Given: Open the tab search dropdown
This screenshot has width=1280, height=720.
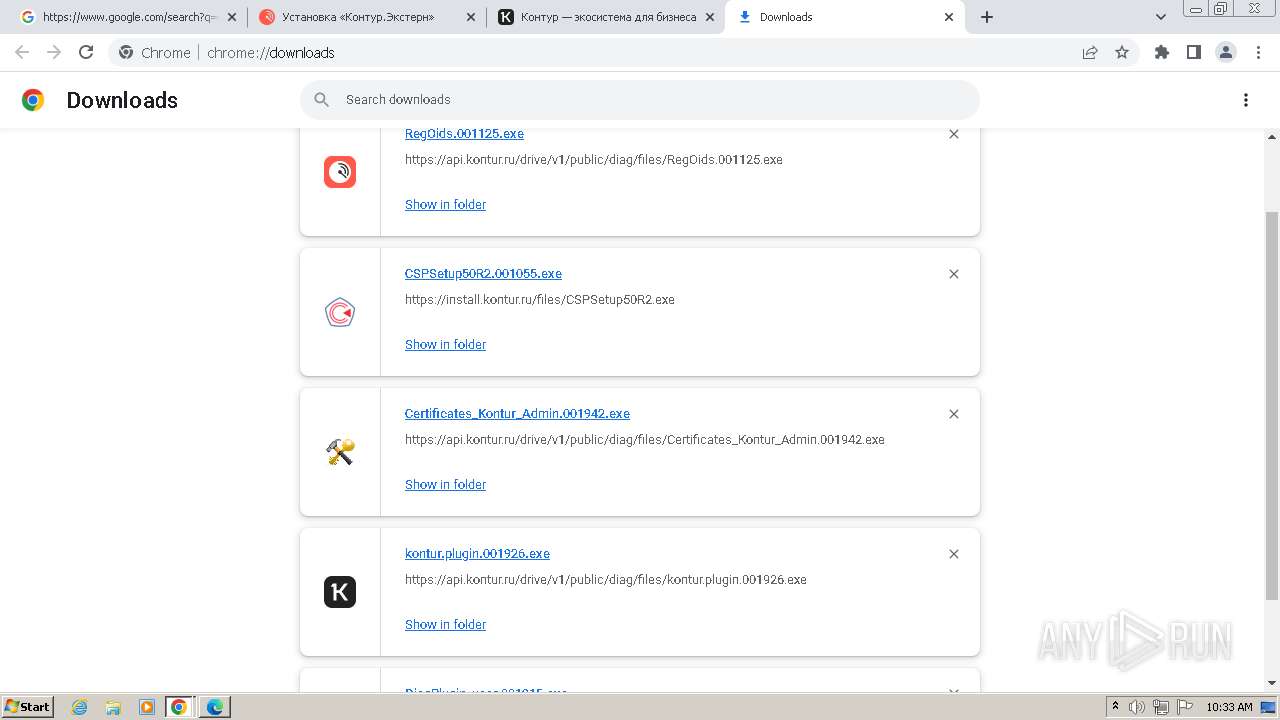Looking at the screenshot, I should coord(1161,17).
